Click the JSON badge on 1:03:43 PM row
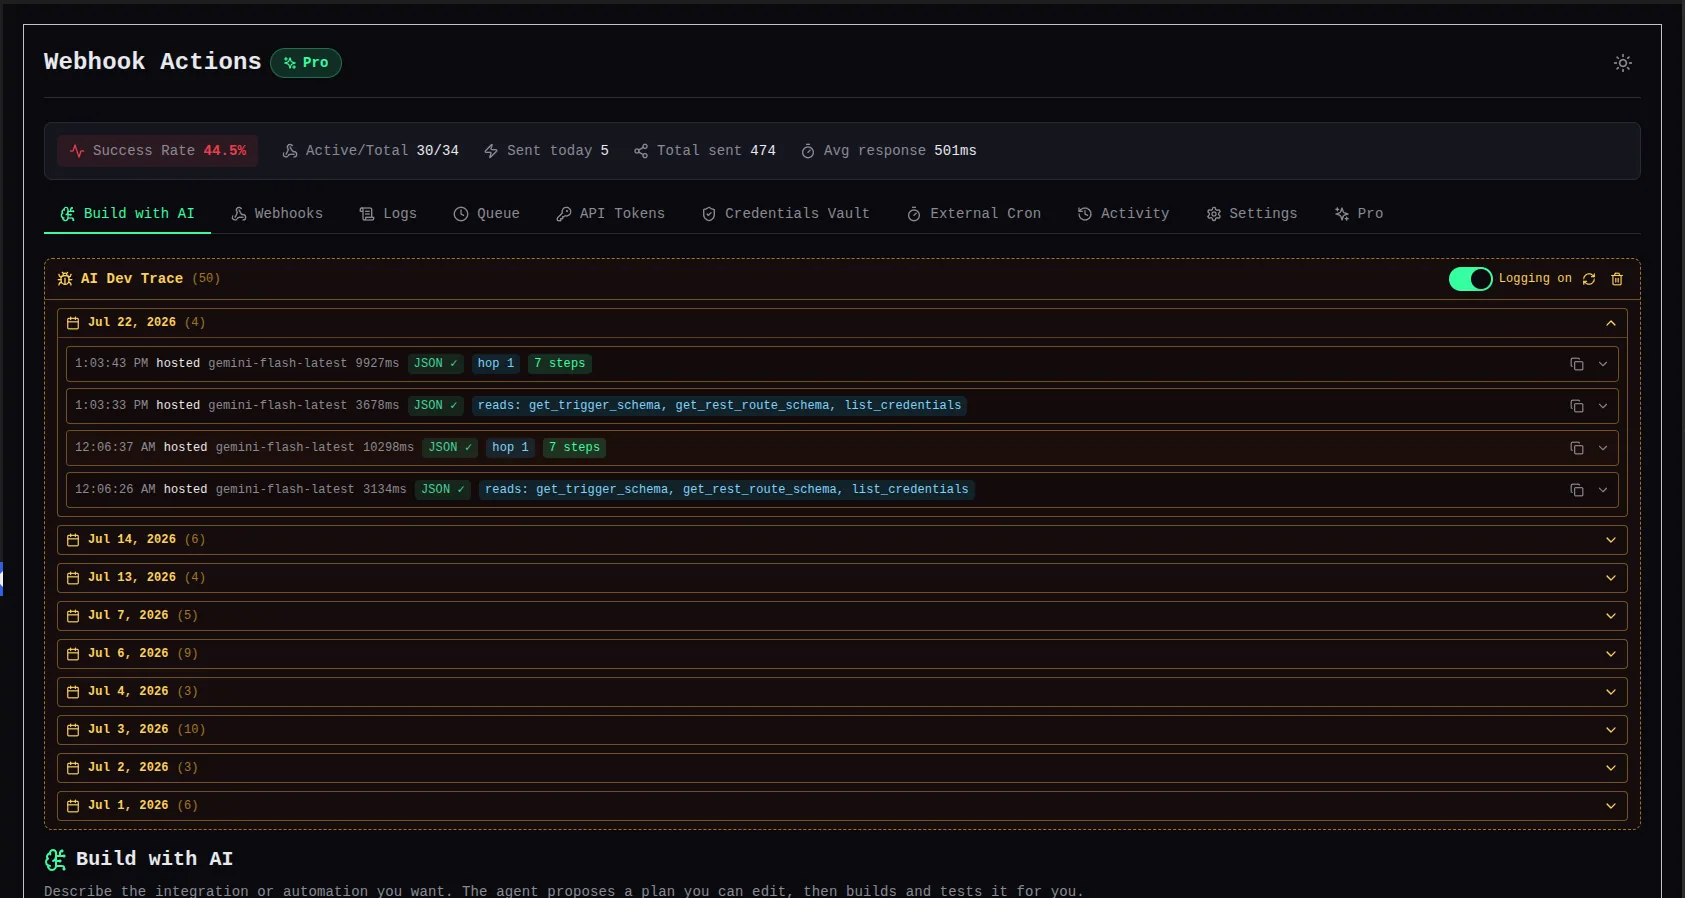Image resolution: width=1685 pixels, height=898 pixels. tap(435, 364)
